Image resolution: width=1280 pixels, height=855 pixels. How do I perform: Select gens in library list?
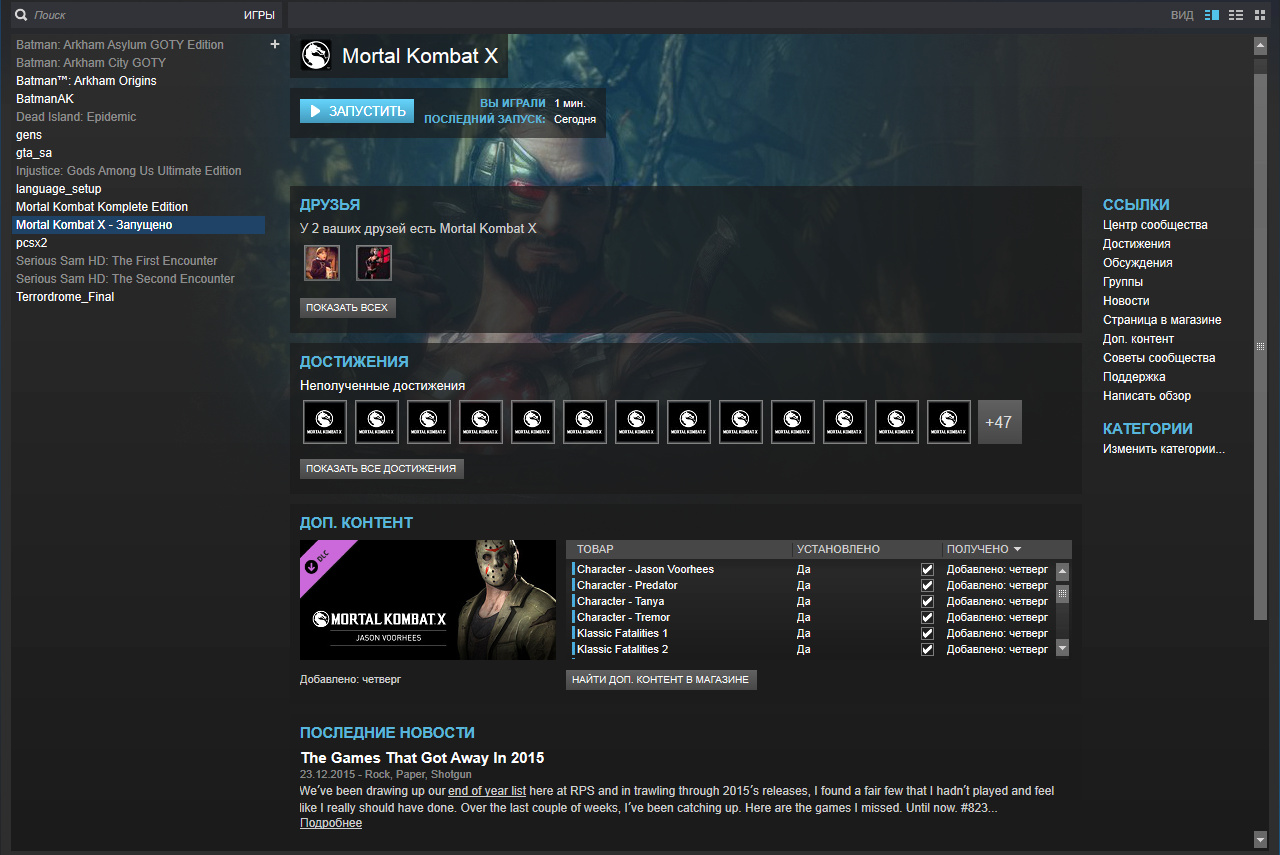tap(29, 135)
